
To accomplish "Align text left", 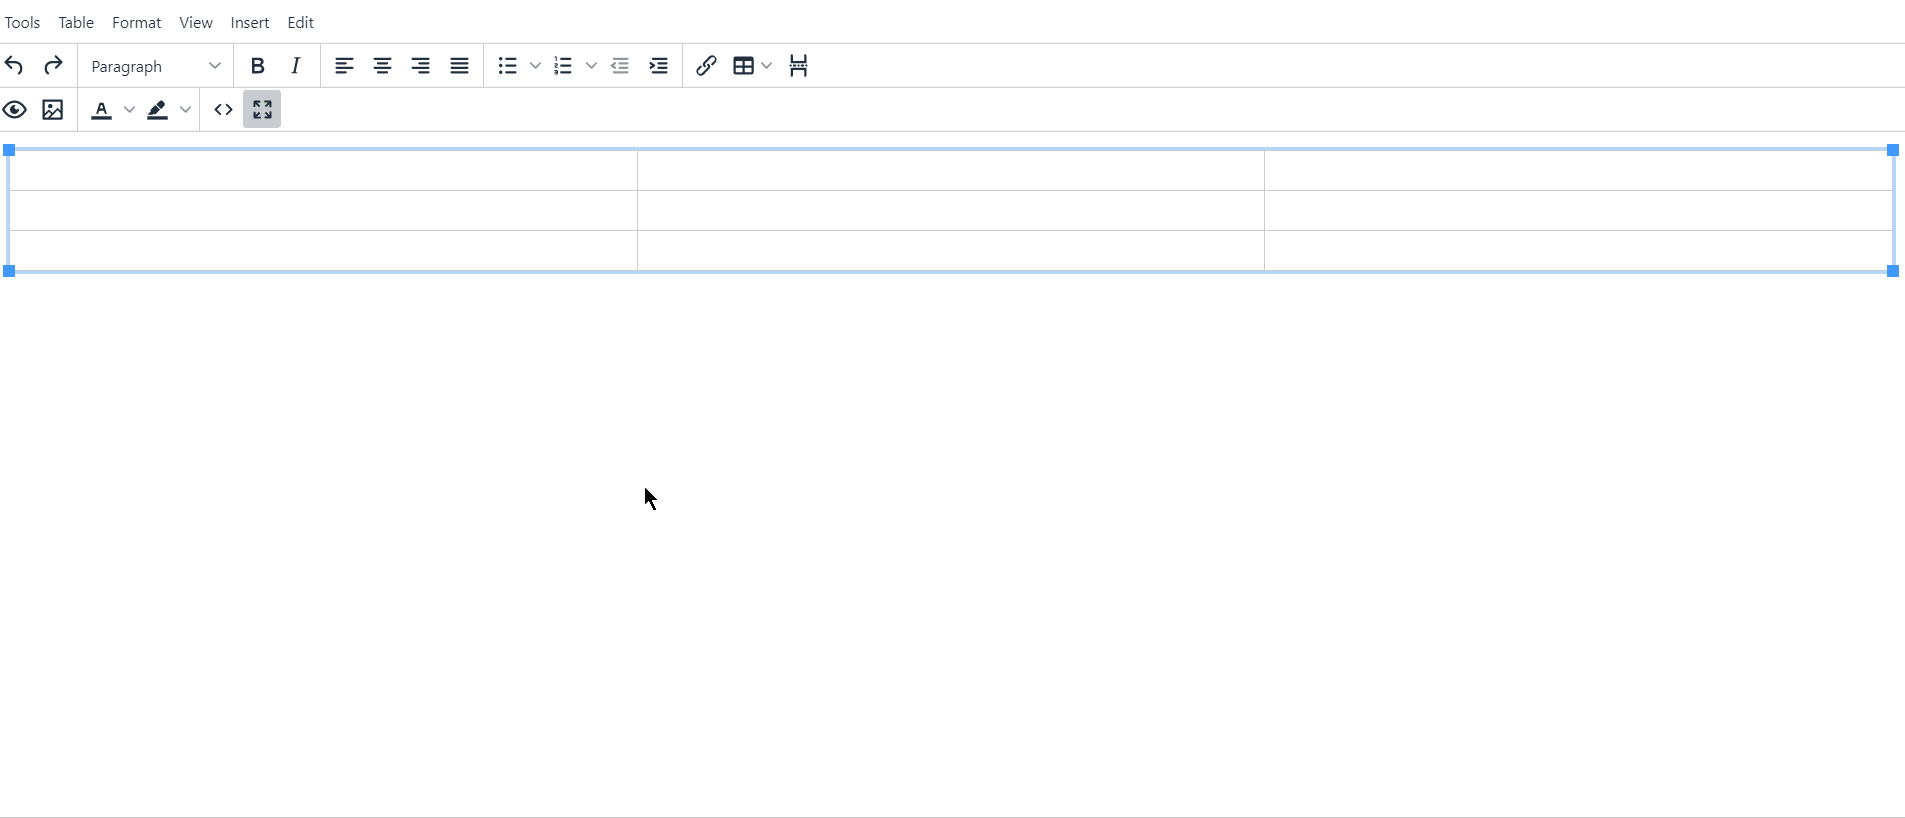I will pos(344,66).
